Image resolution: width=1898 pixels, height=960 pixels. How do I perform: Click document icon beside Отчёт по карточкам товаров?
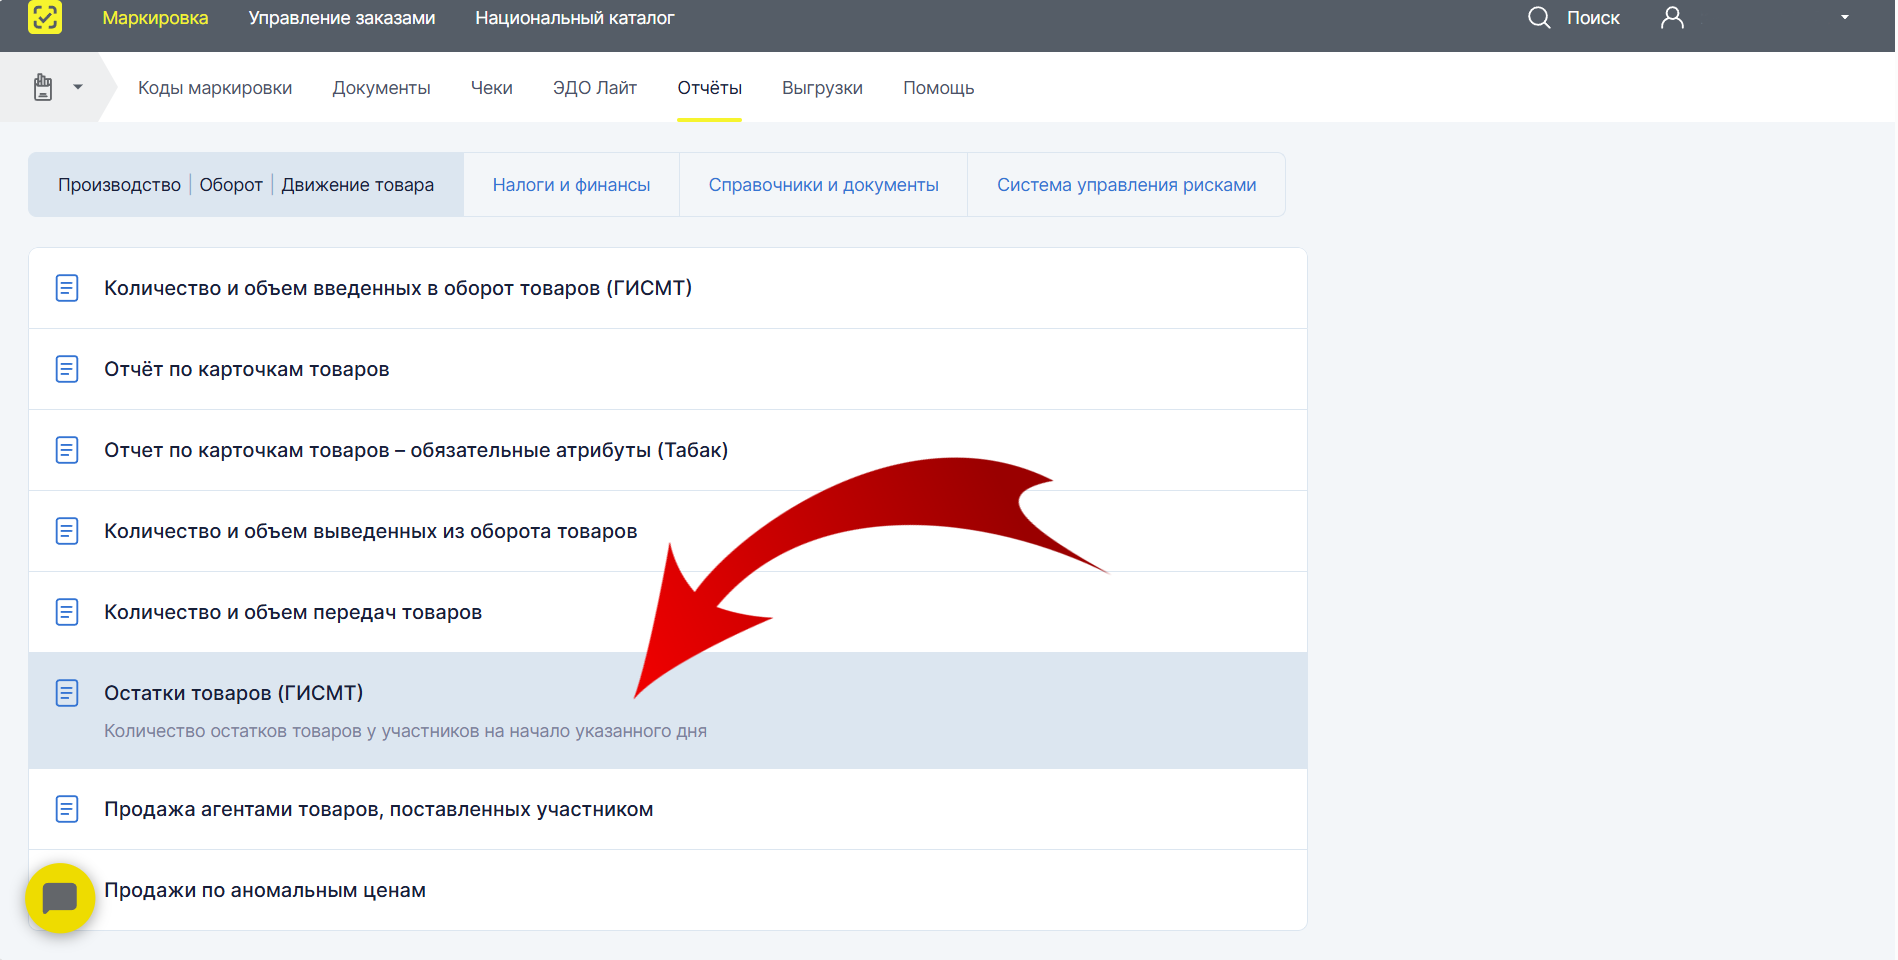pyautogui.click(x=67, y=369)
